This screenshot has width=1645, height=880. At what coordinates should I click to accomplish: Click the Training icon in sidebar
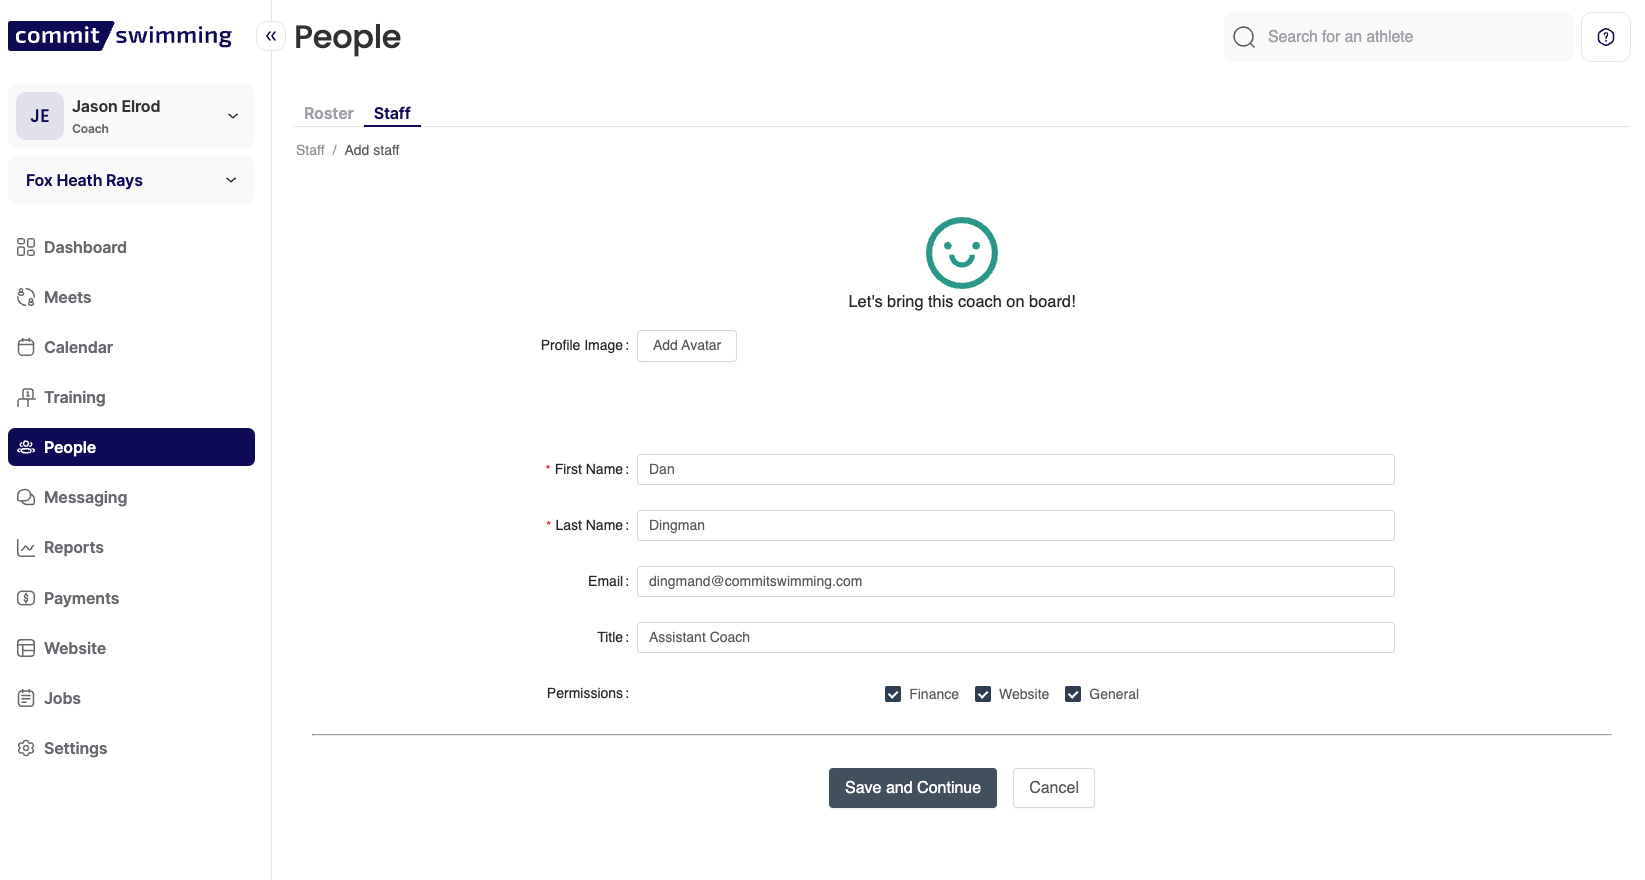click(x=26, y=397)
